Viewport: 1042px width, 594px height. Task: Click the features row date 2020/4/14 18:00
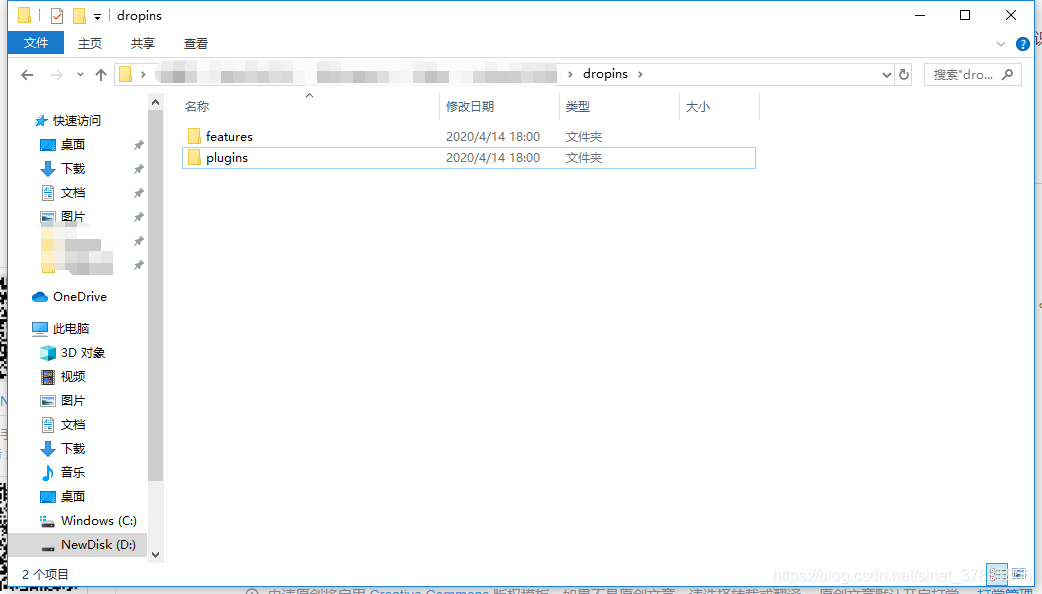click(492, 136)
